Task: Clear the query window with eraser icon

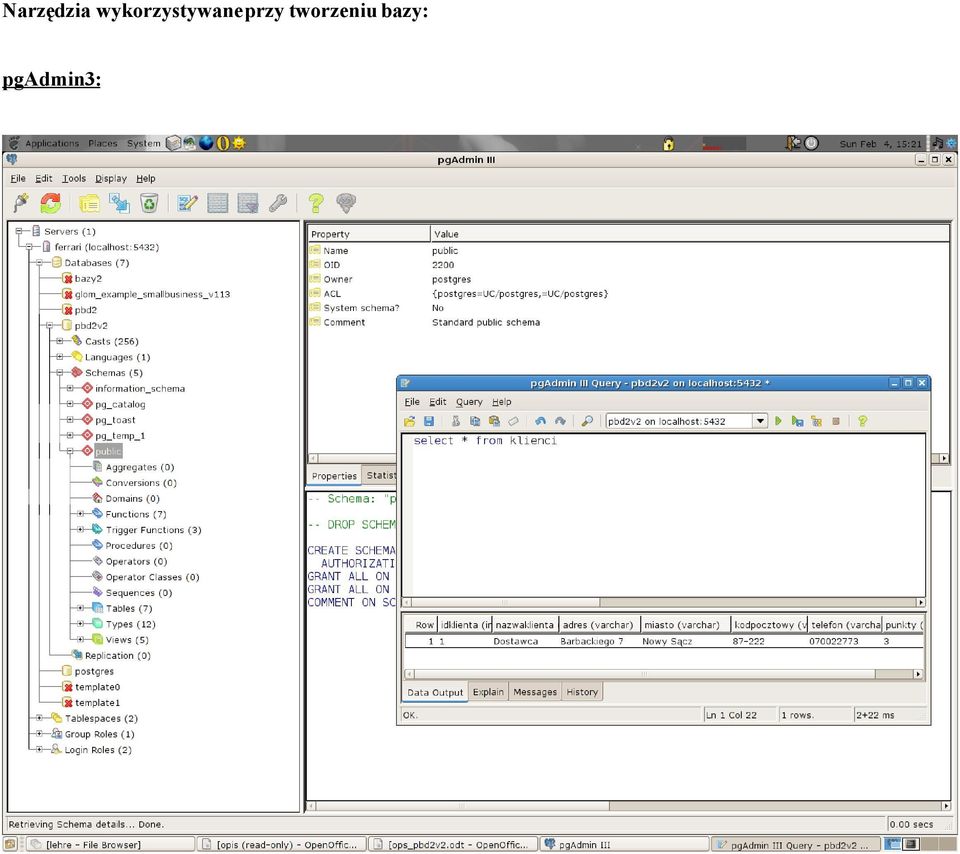Action: click(x=514, y=421)
